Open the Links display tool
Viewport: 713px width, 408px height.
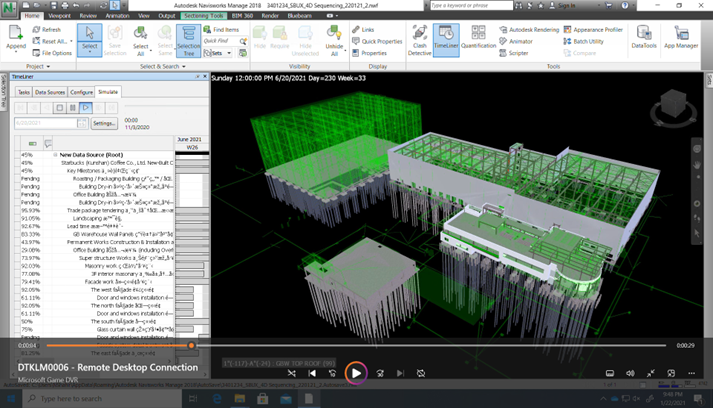point(363,30)
